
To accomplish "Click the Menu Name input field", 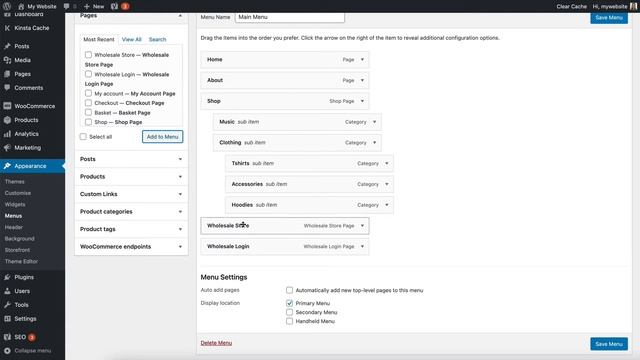I will (290, 17).
